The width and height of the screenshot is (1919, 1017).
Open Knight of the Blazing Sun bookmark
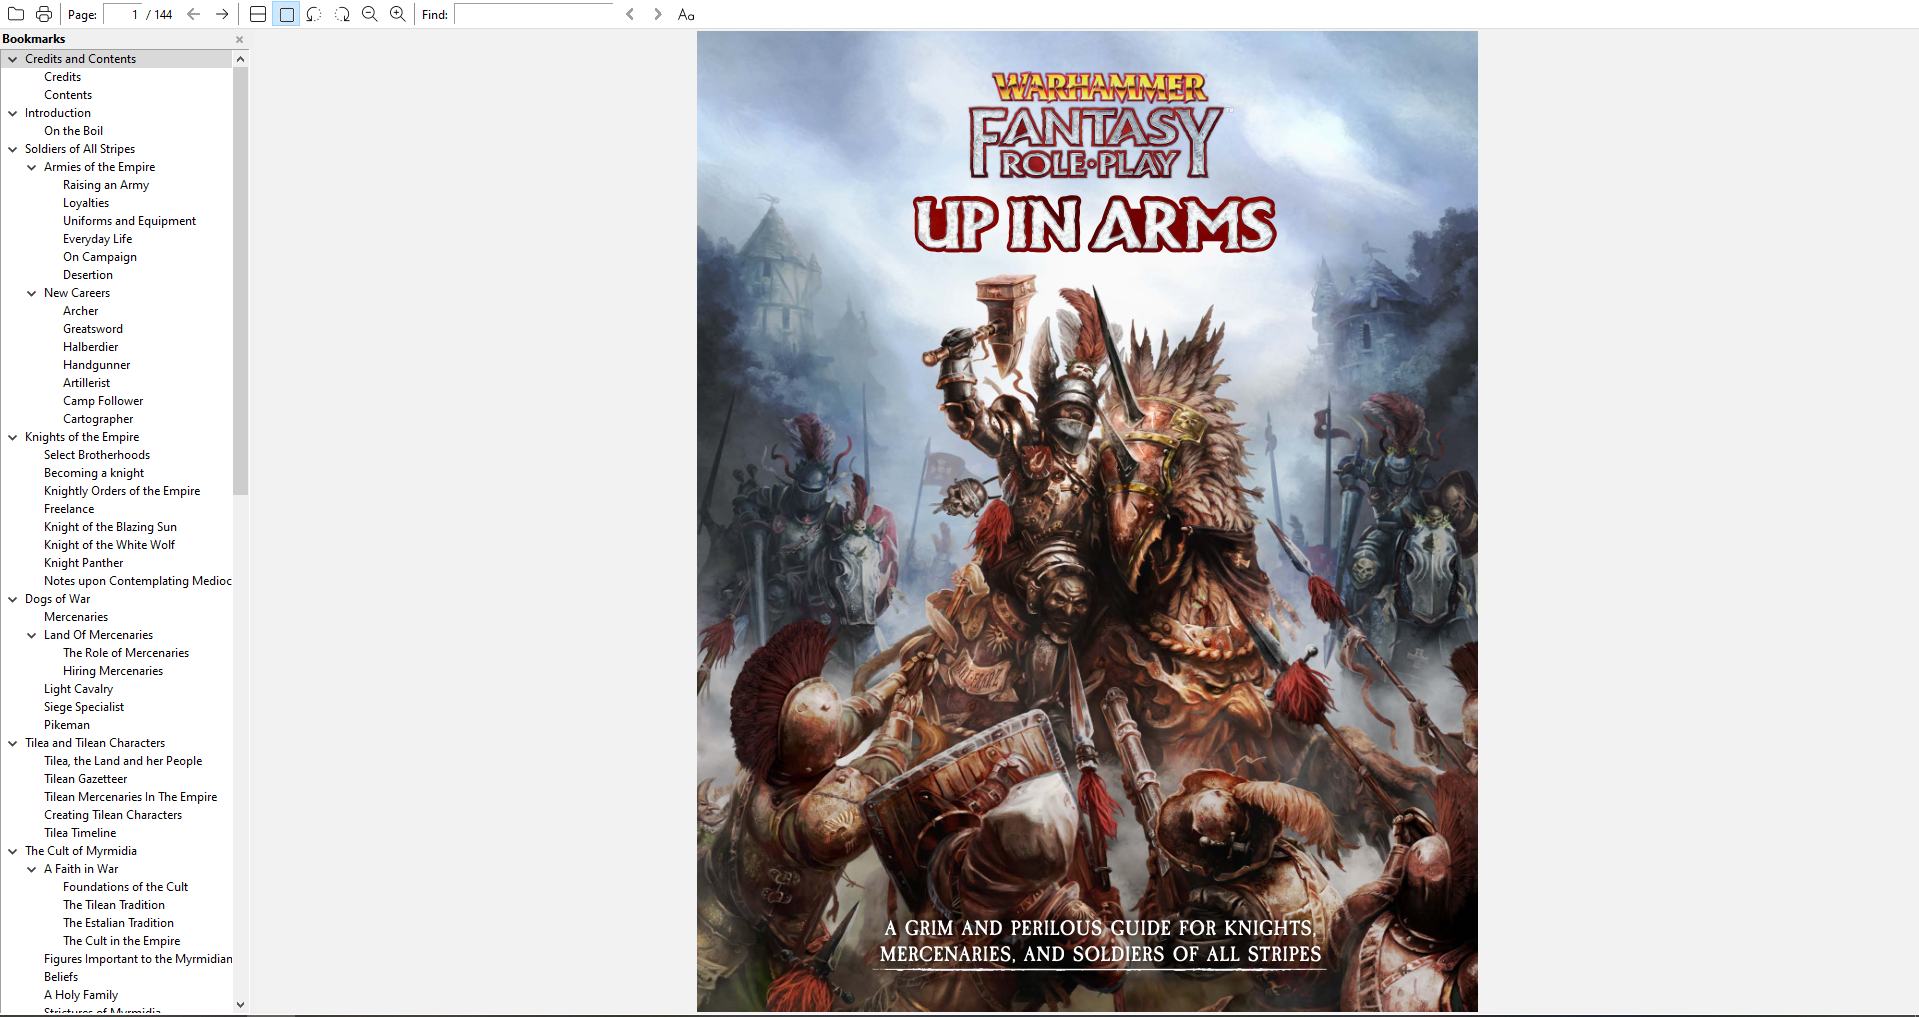[110, 527]
